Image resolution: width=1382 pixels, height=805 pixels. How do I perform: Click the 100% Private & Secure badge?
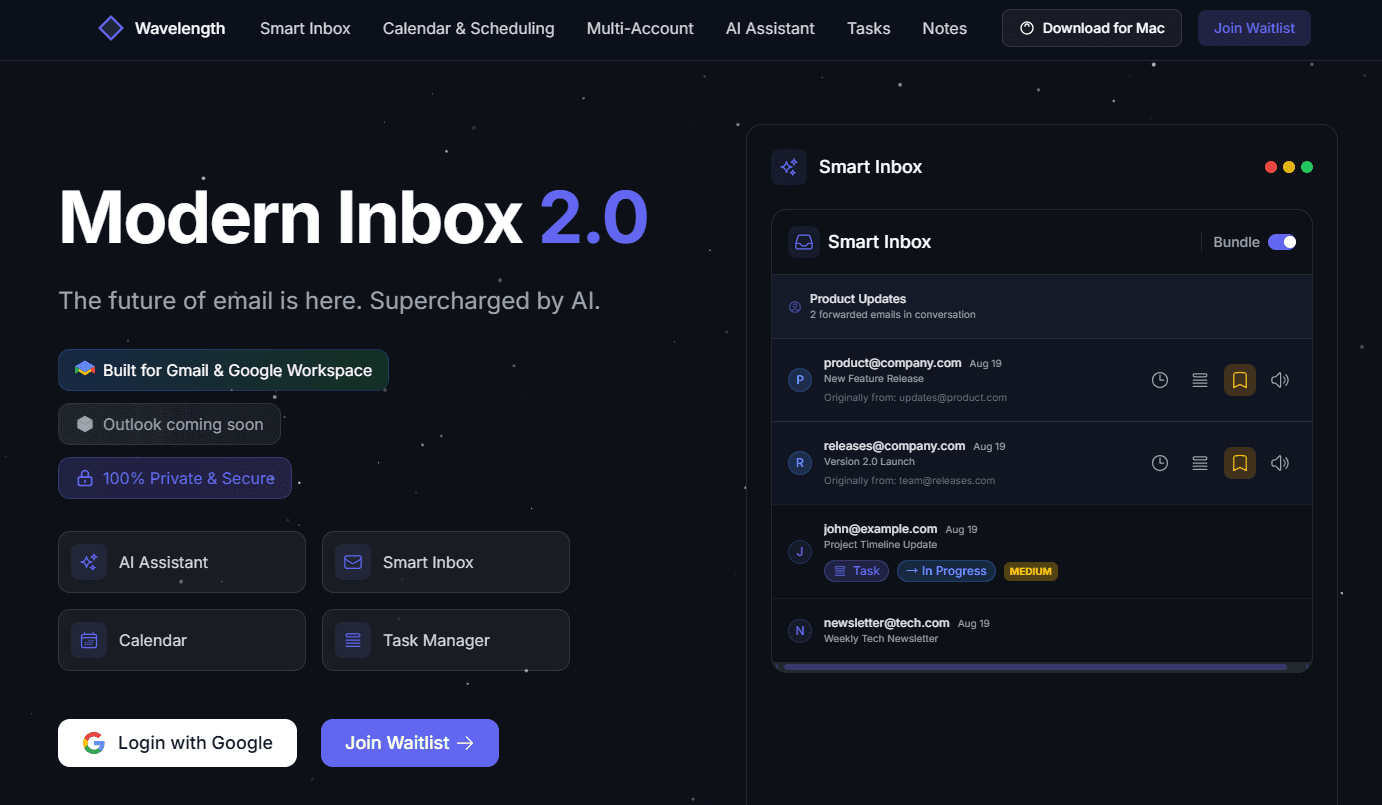[x=175, y=478]
